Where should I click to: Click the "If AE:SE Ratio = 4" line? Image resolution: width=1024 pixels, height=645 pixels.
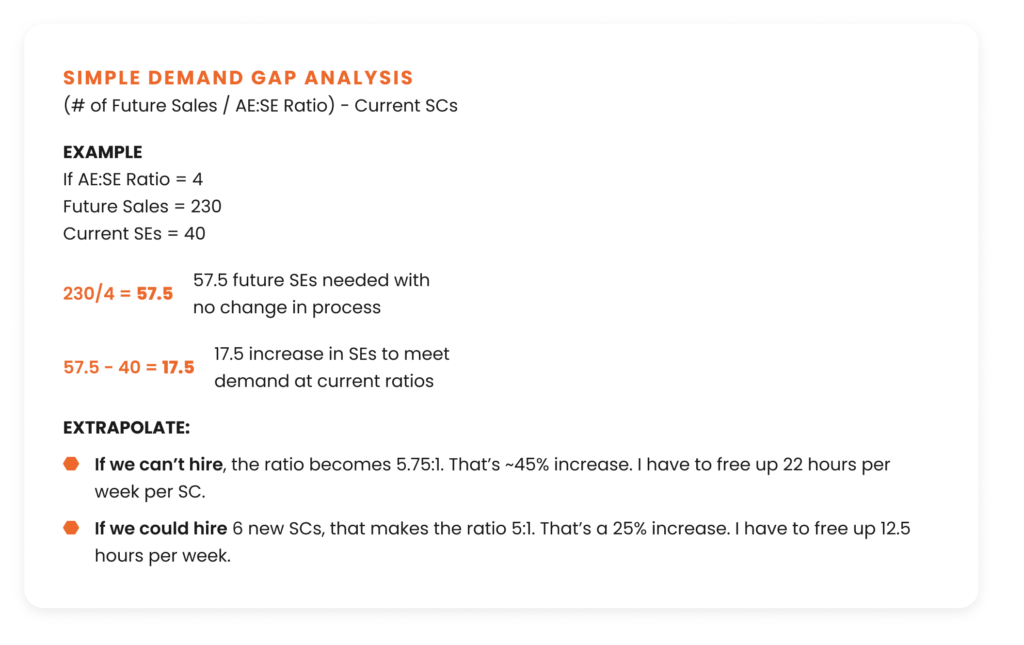pos(133,179)
